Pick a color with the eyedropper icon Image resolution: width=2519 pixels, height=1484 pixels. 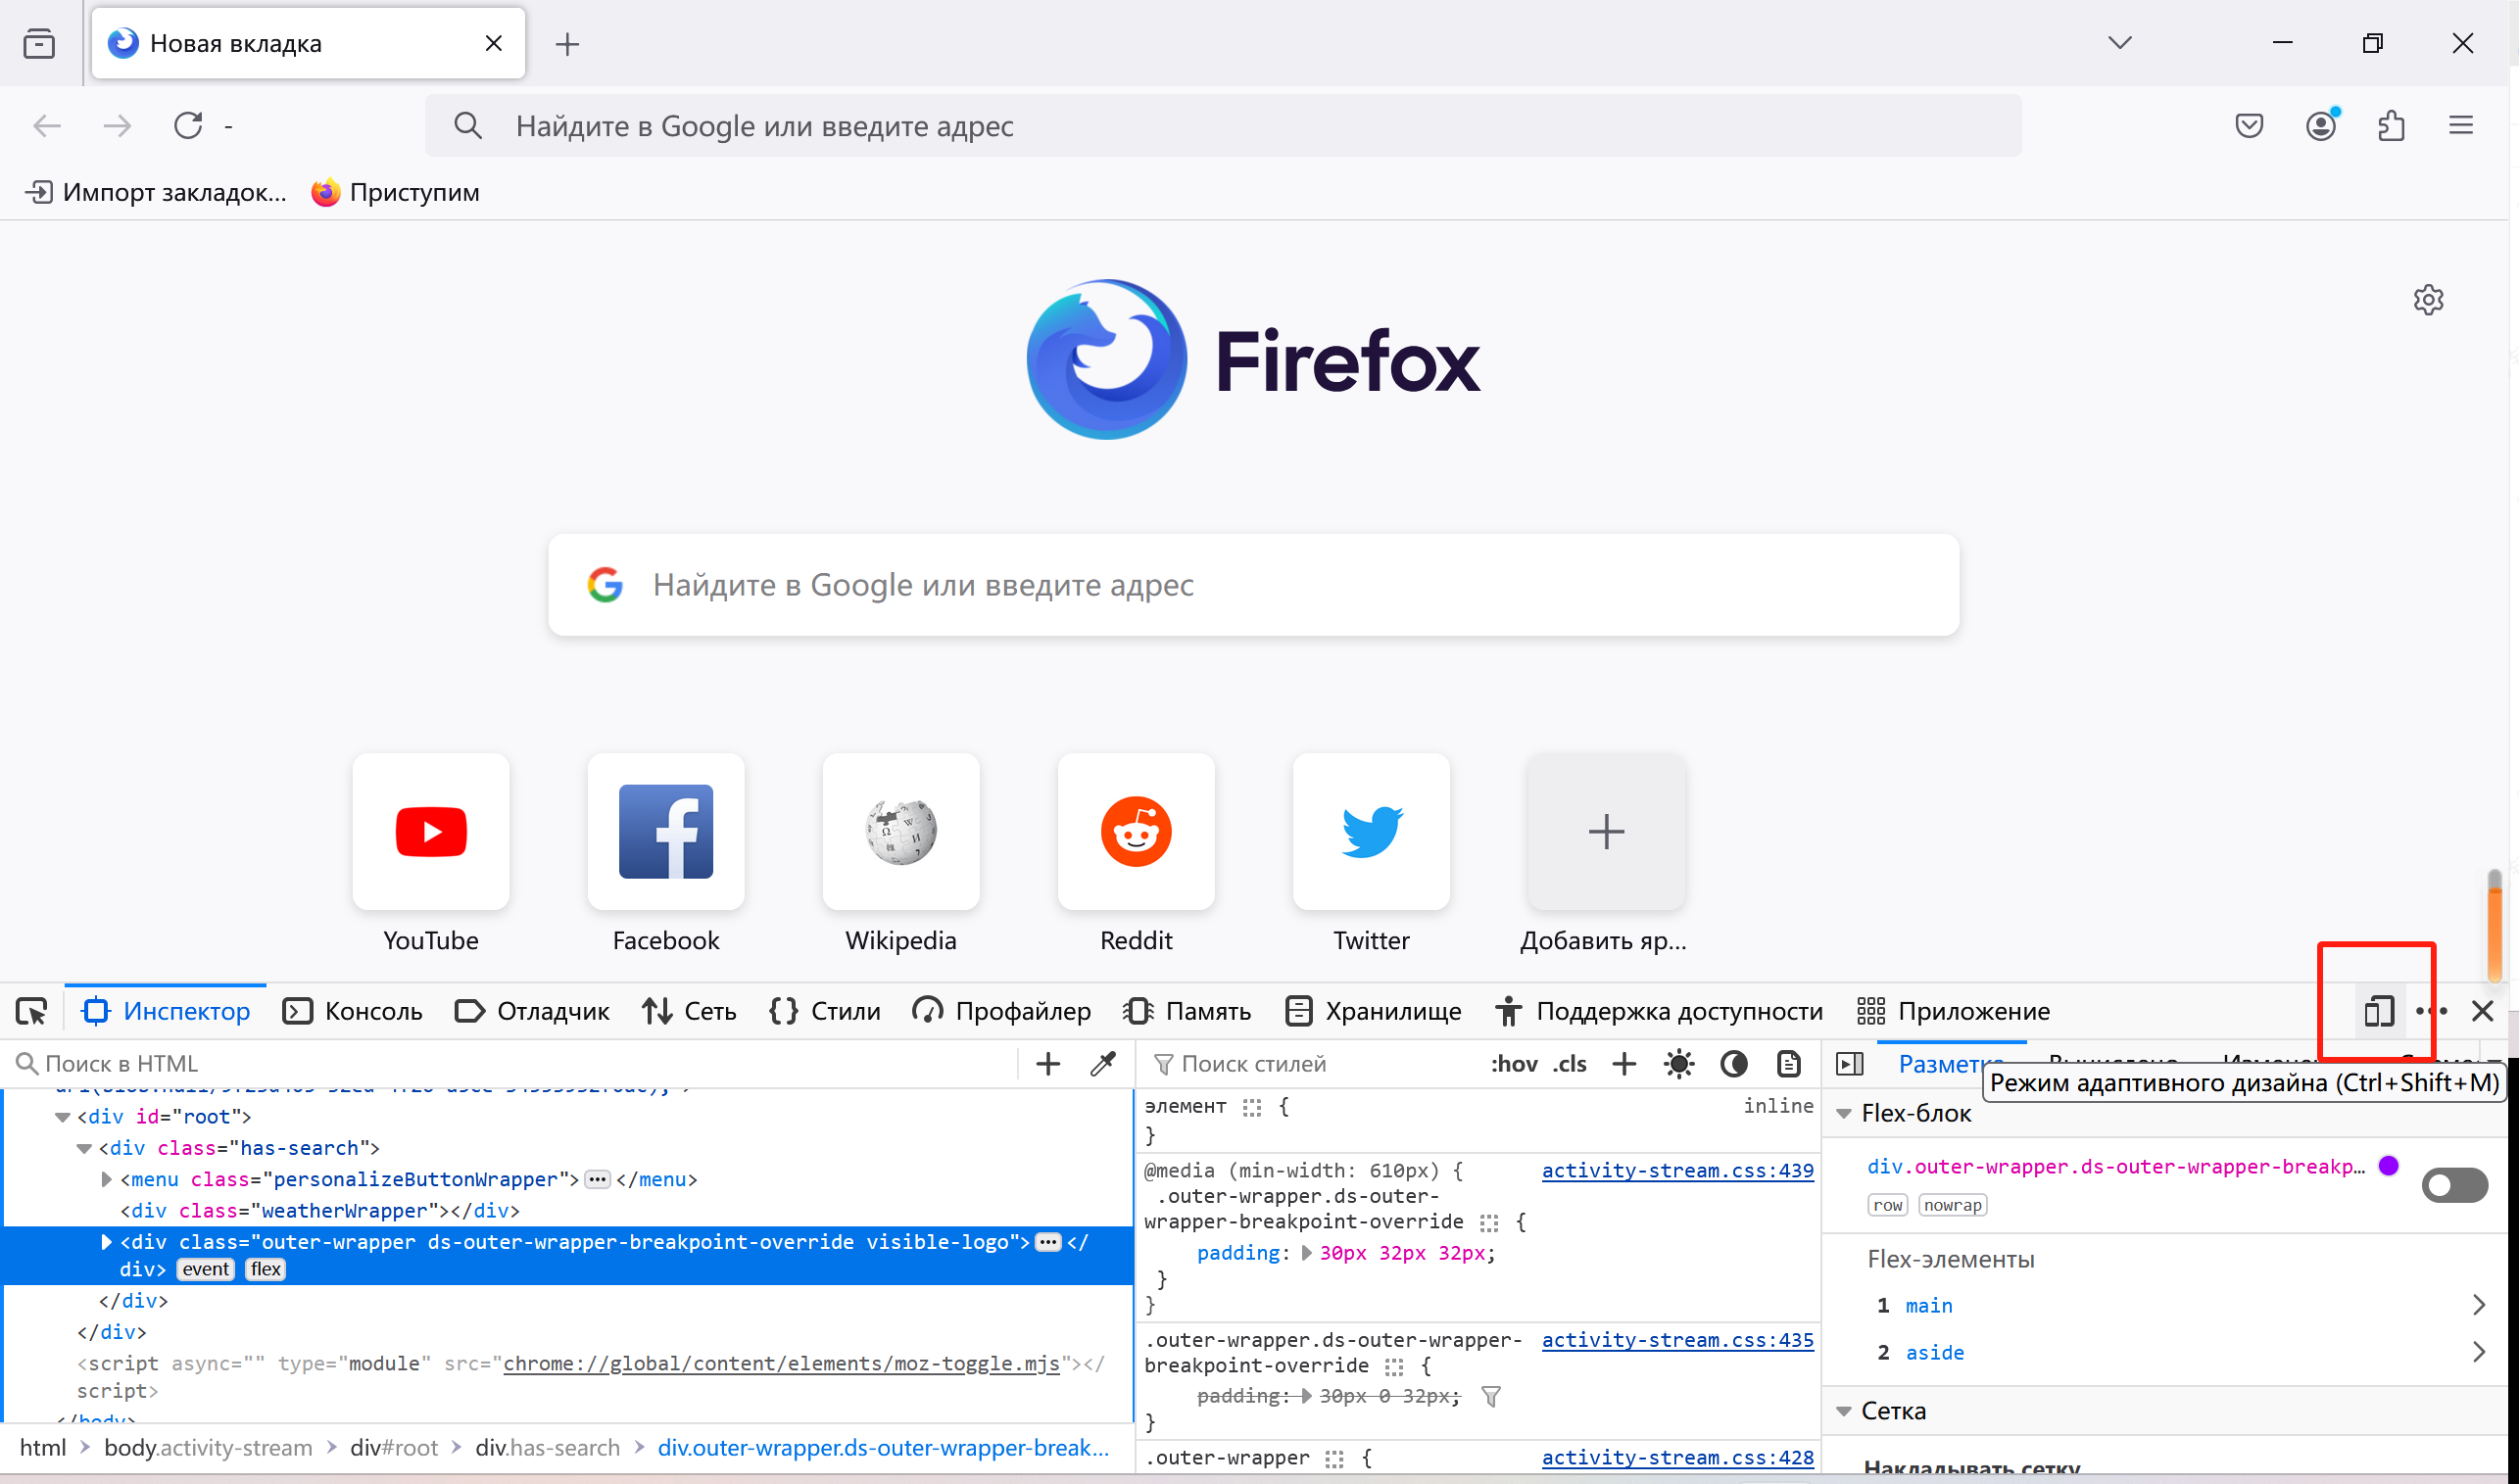(x=1102, y=1064)
